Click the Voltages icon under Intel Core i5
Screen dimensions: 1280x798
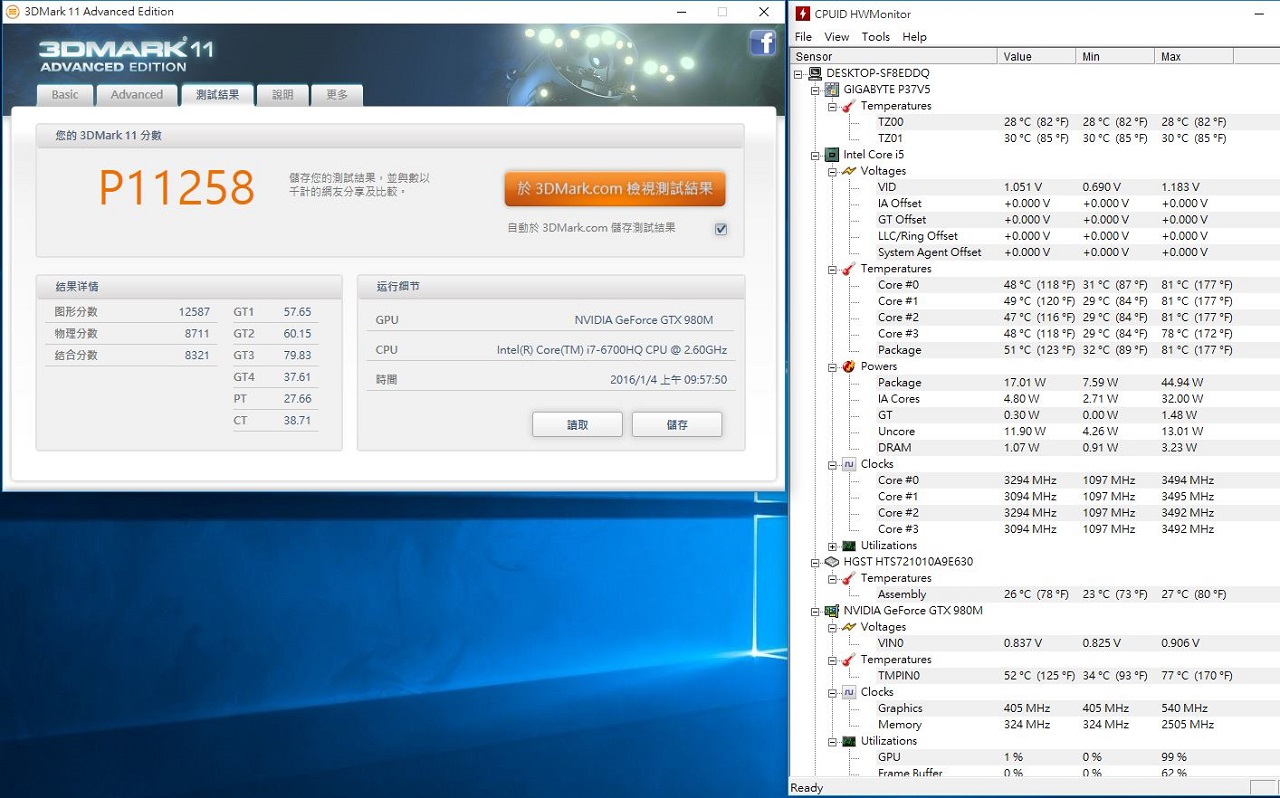[x=848, y=171]
